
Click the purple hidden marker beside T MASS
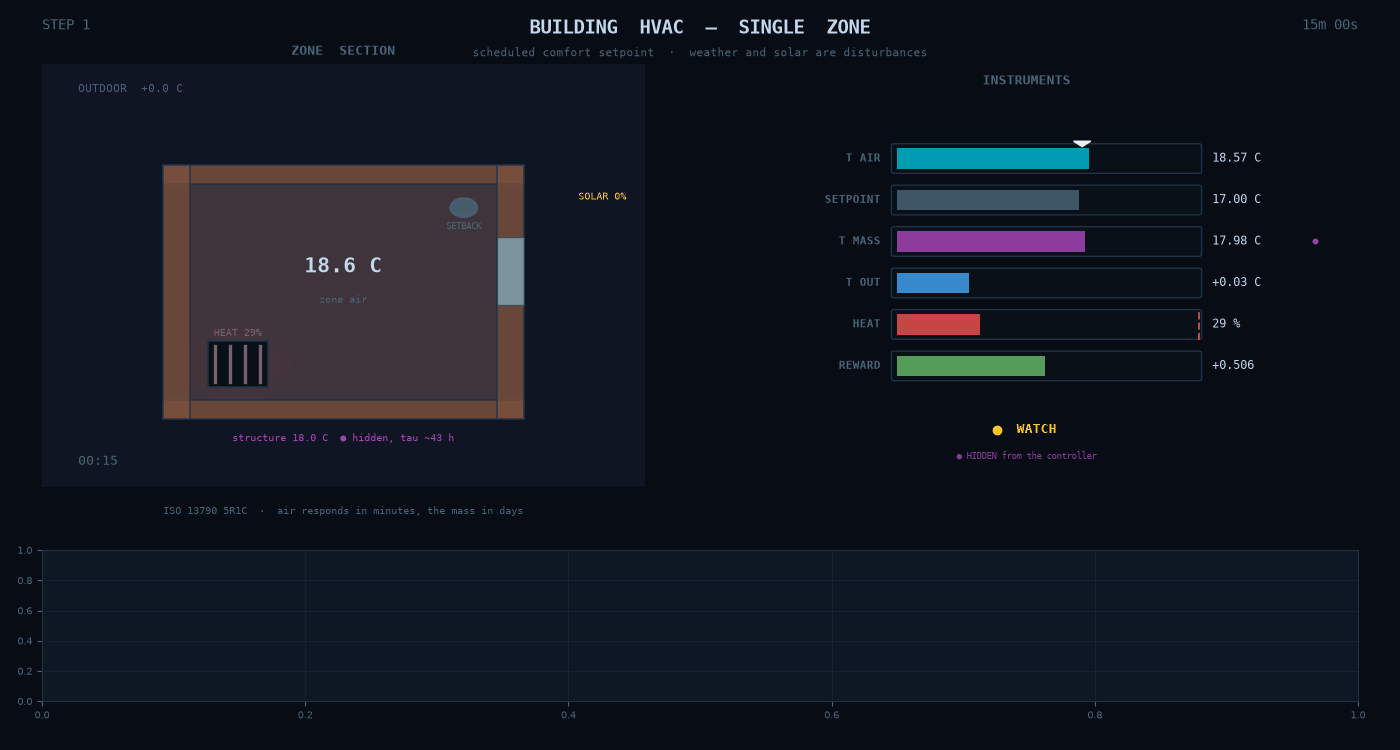[1315, 241]
